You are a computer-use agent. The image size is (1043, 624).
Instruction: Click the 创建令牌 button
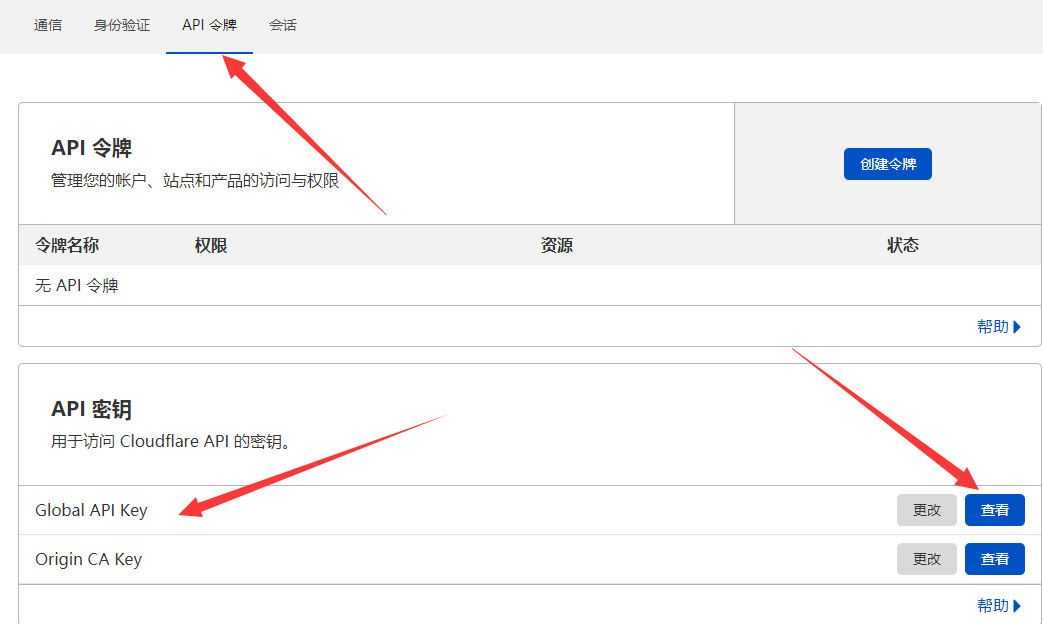(x=887, y=163)
